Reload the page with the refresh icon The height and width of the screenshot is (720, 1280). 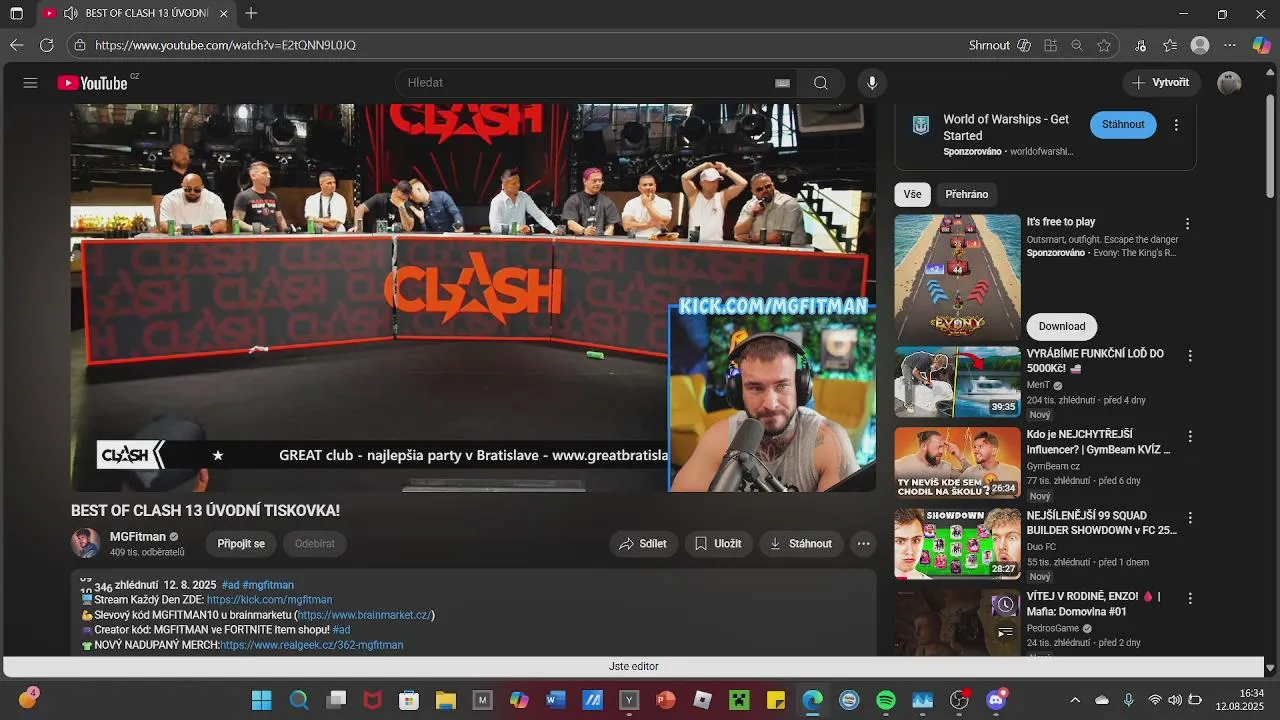tap(46, 45)
